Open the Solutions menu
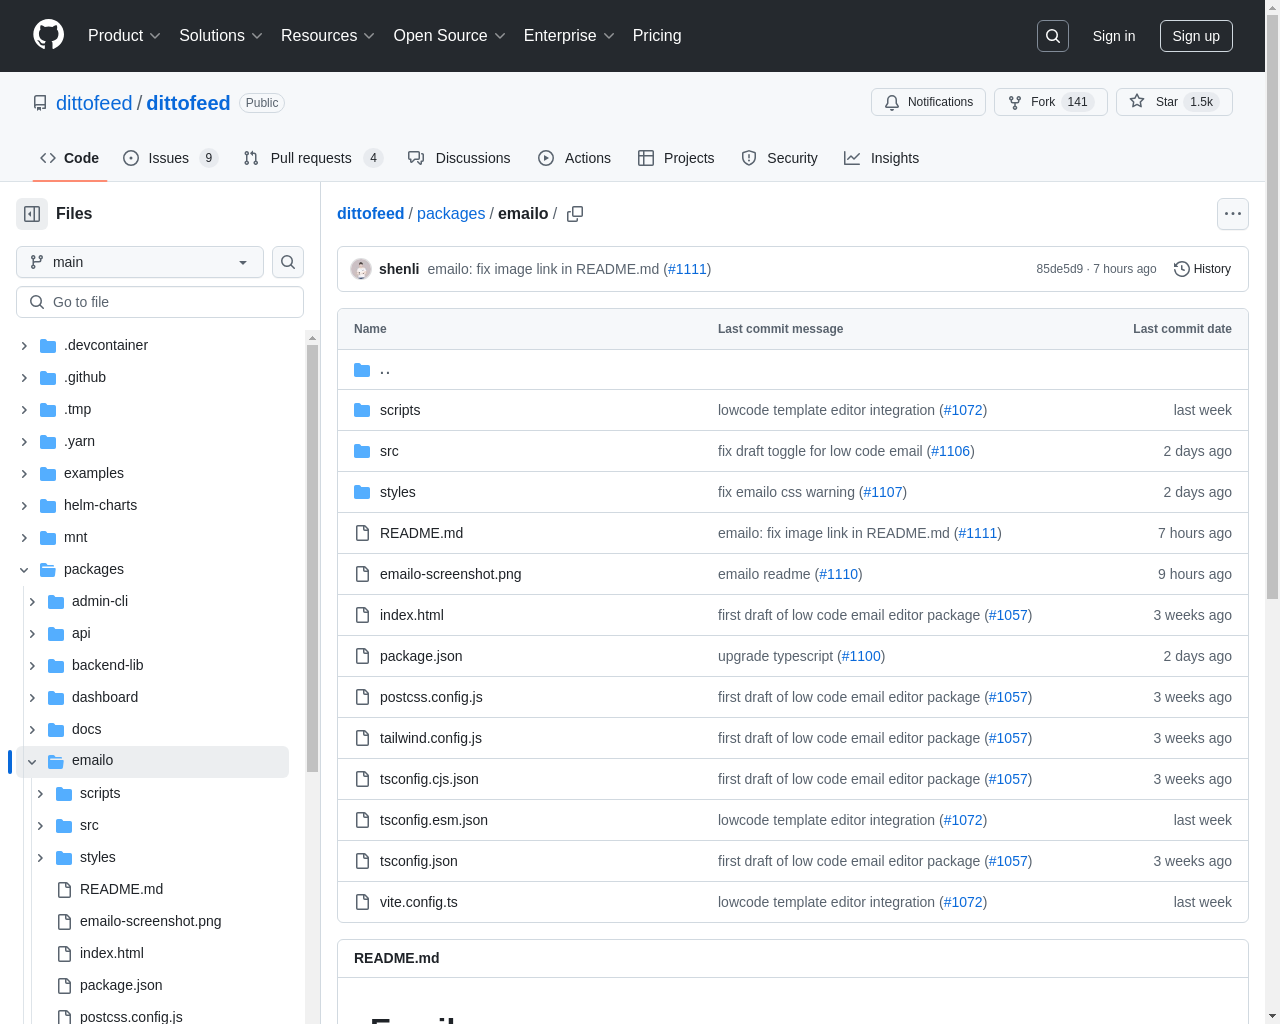 tap(221, 36)
